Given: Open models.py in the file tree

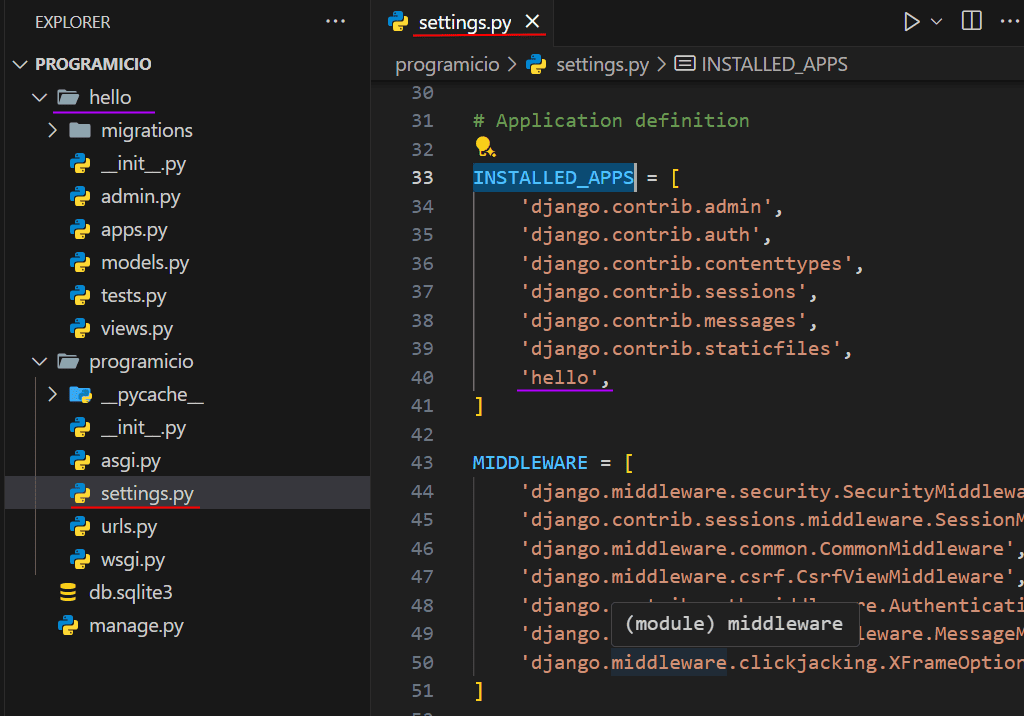Looking at the screenshot, I should 145,262.
